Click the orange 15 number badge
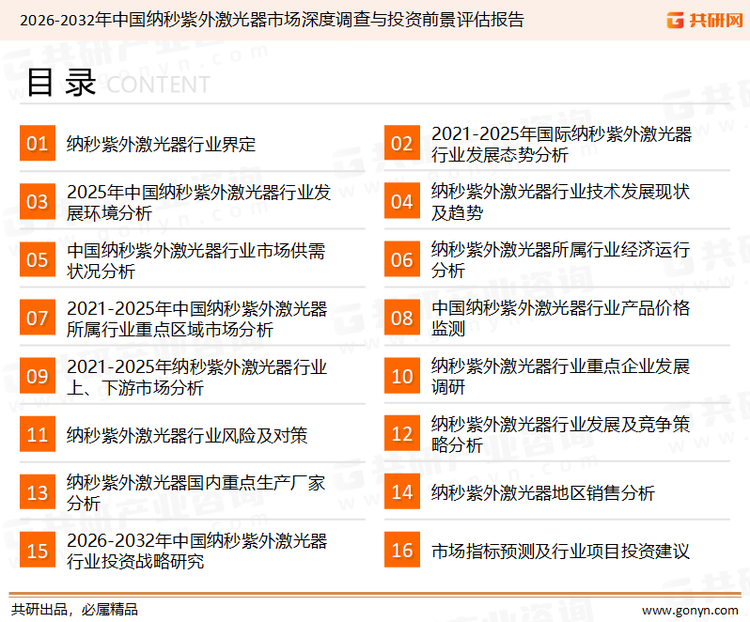The width and height of the screenshot is (750, 622). tap(37, 550)
